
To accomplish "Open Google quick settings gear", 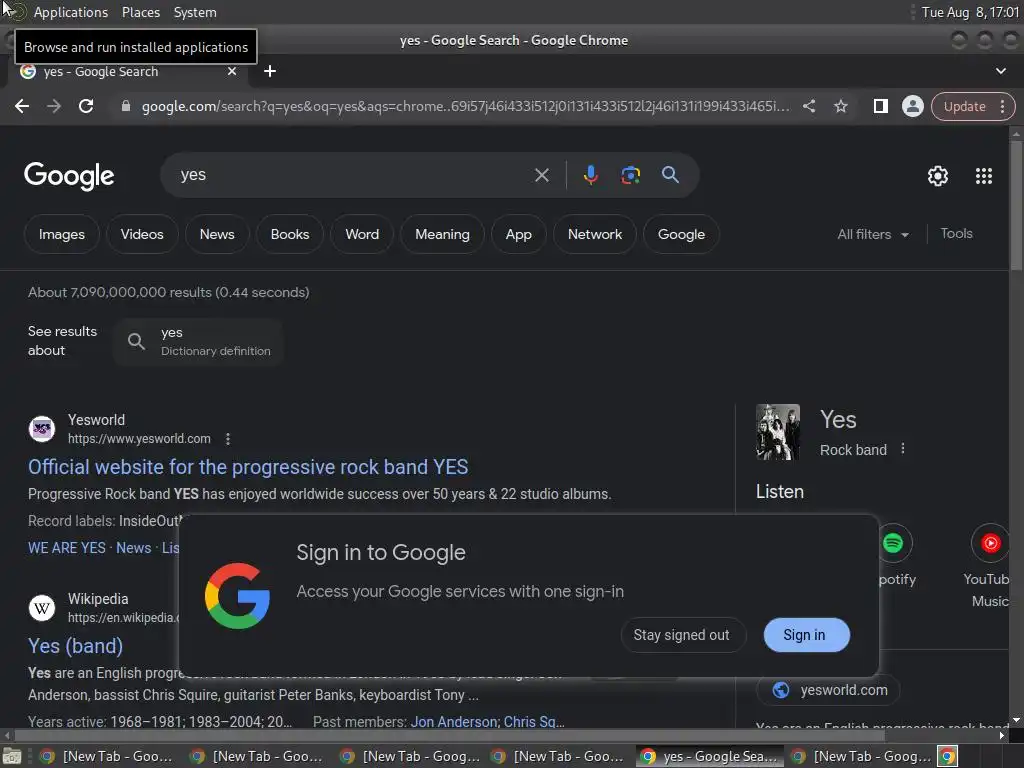I will (938, 176).
